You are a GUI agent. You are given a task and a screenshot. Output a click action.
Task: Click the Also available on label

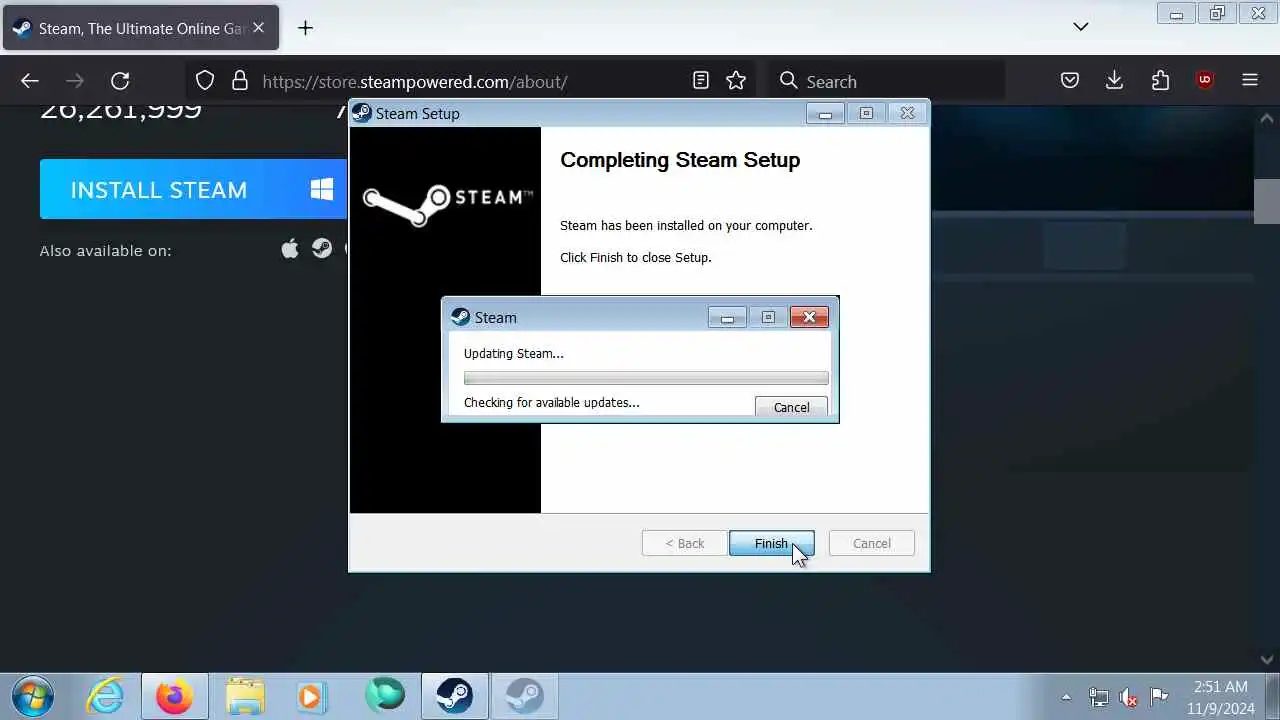pyautogui.click(x=106, y=250)
